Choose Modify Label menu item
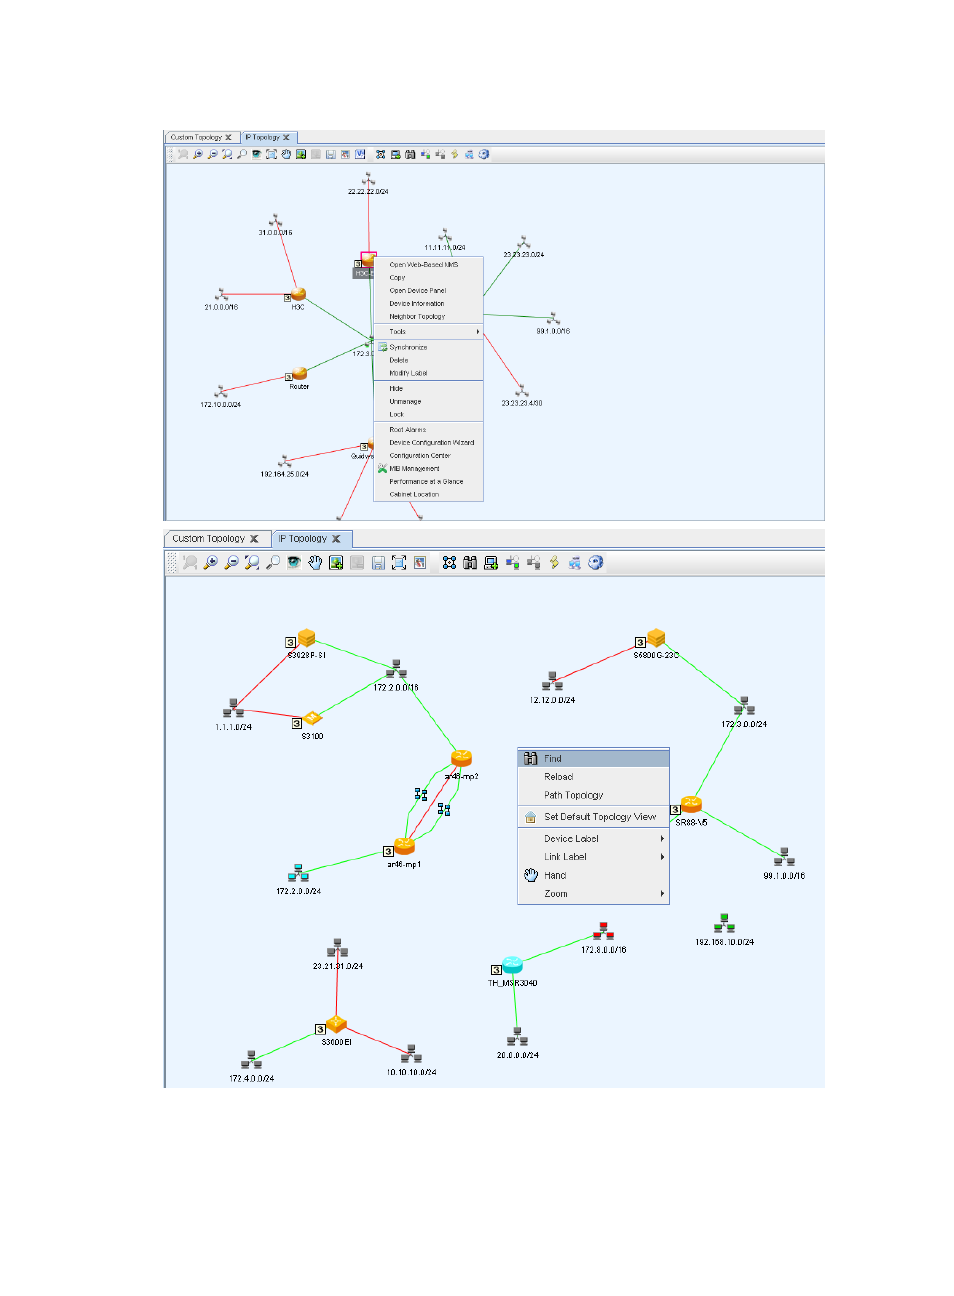The image size is (954, 1296). 429,374
